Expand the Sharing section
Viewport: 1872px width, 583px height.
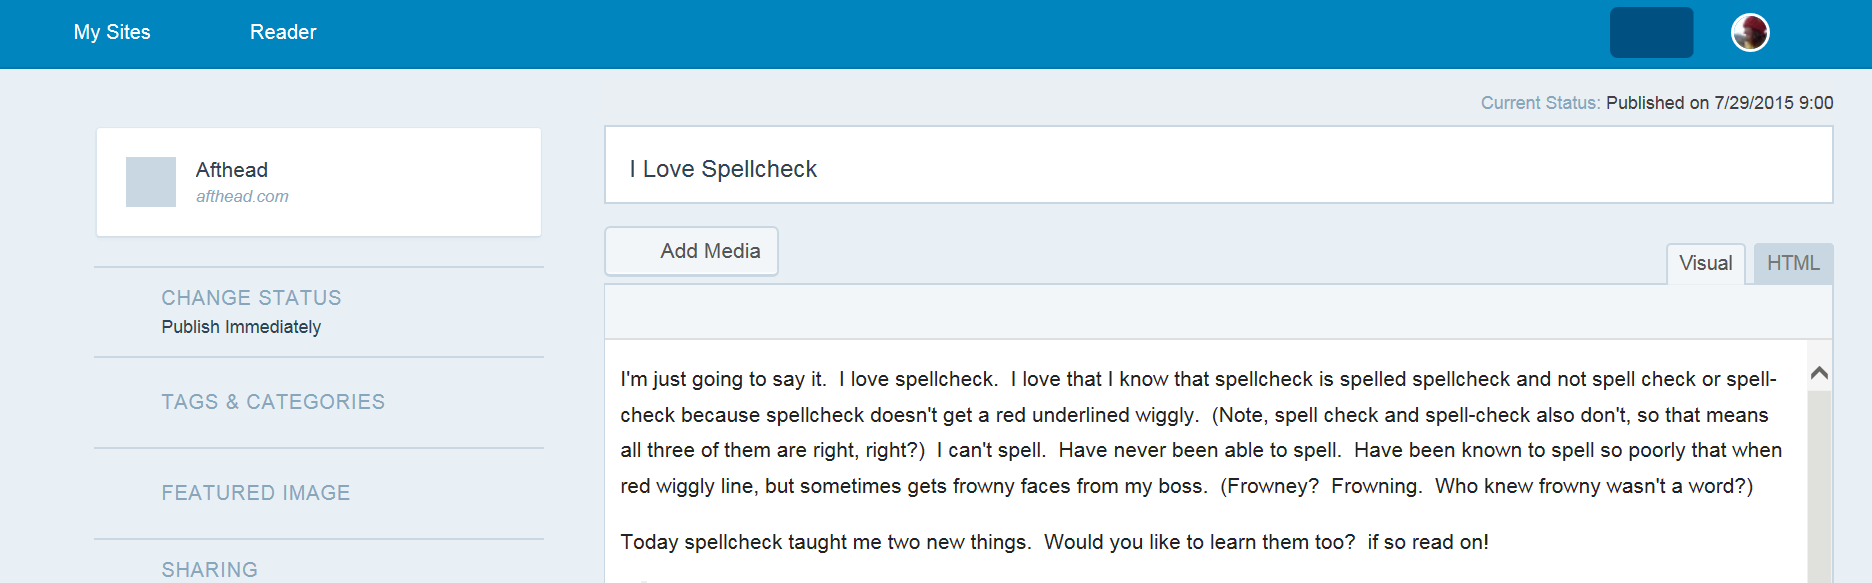[210, 569]
